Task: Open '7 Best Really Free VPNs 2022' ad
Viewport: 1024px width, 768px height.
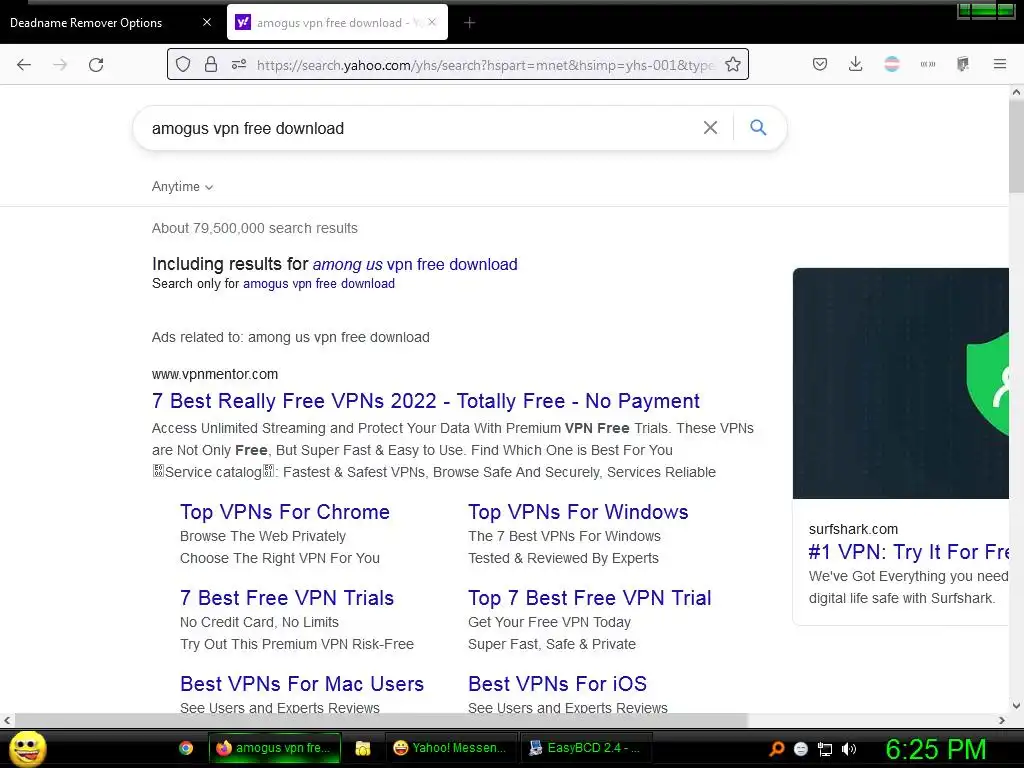Action: tap(426, 401)
